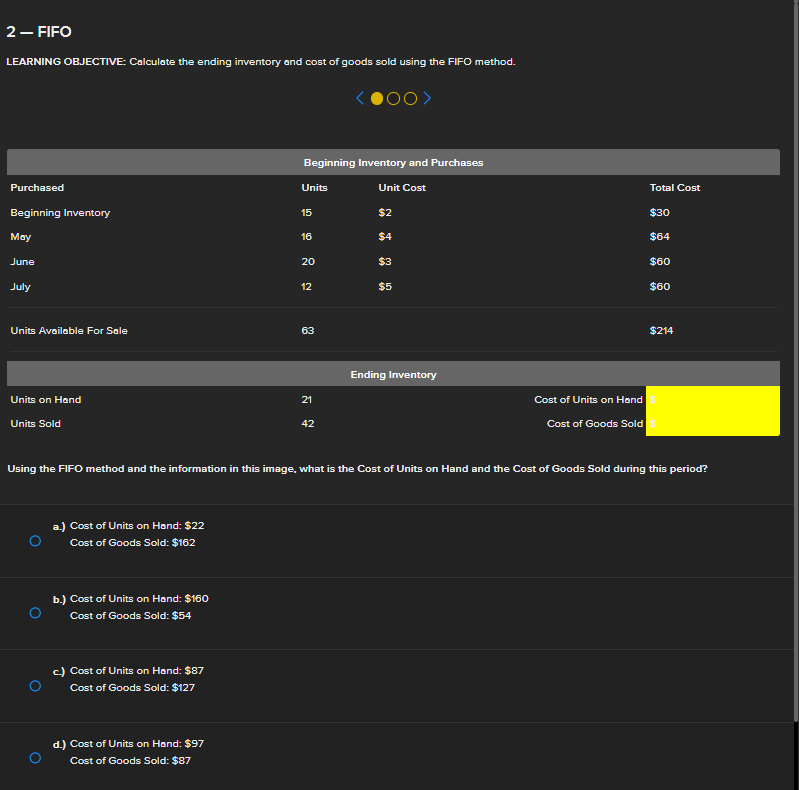Image resolution: width=799 pixels, height=790 pixels.
Task: Pick radio button for answer c
Action: (35, 686)
